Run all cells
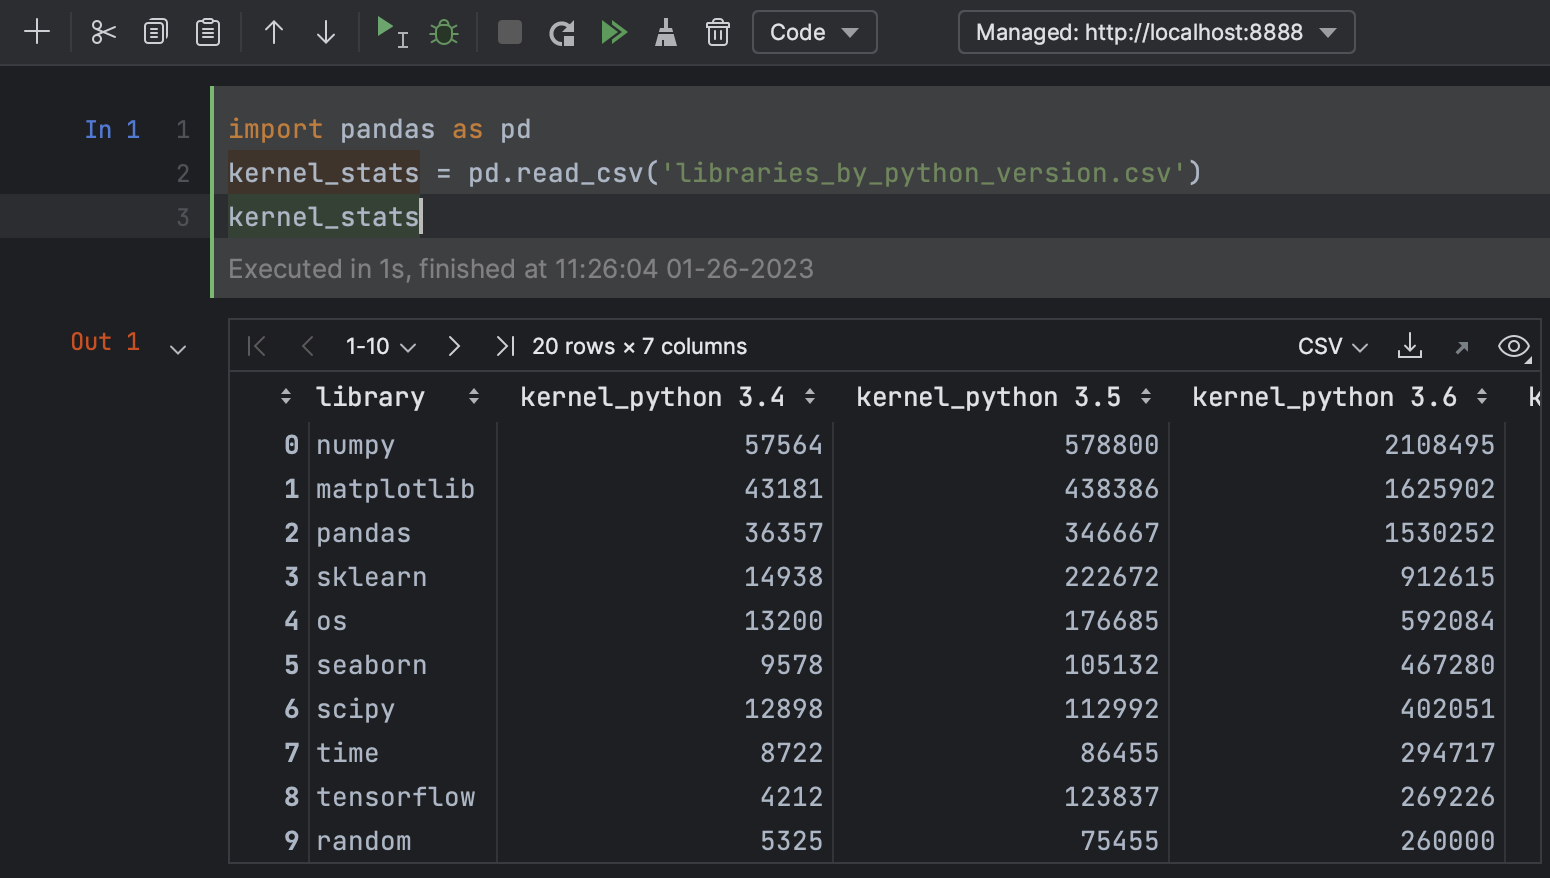Viewport: 1550px width, 878px height. tap(613, 32)
